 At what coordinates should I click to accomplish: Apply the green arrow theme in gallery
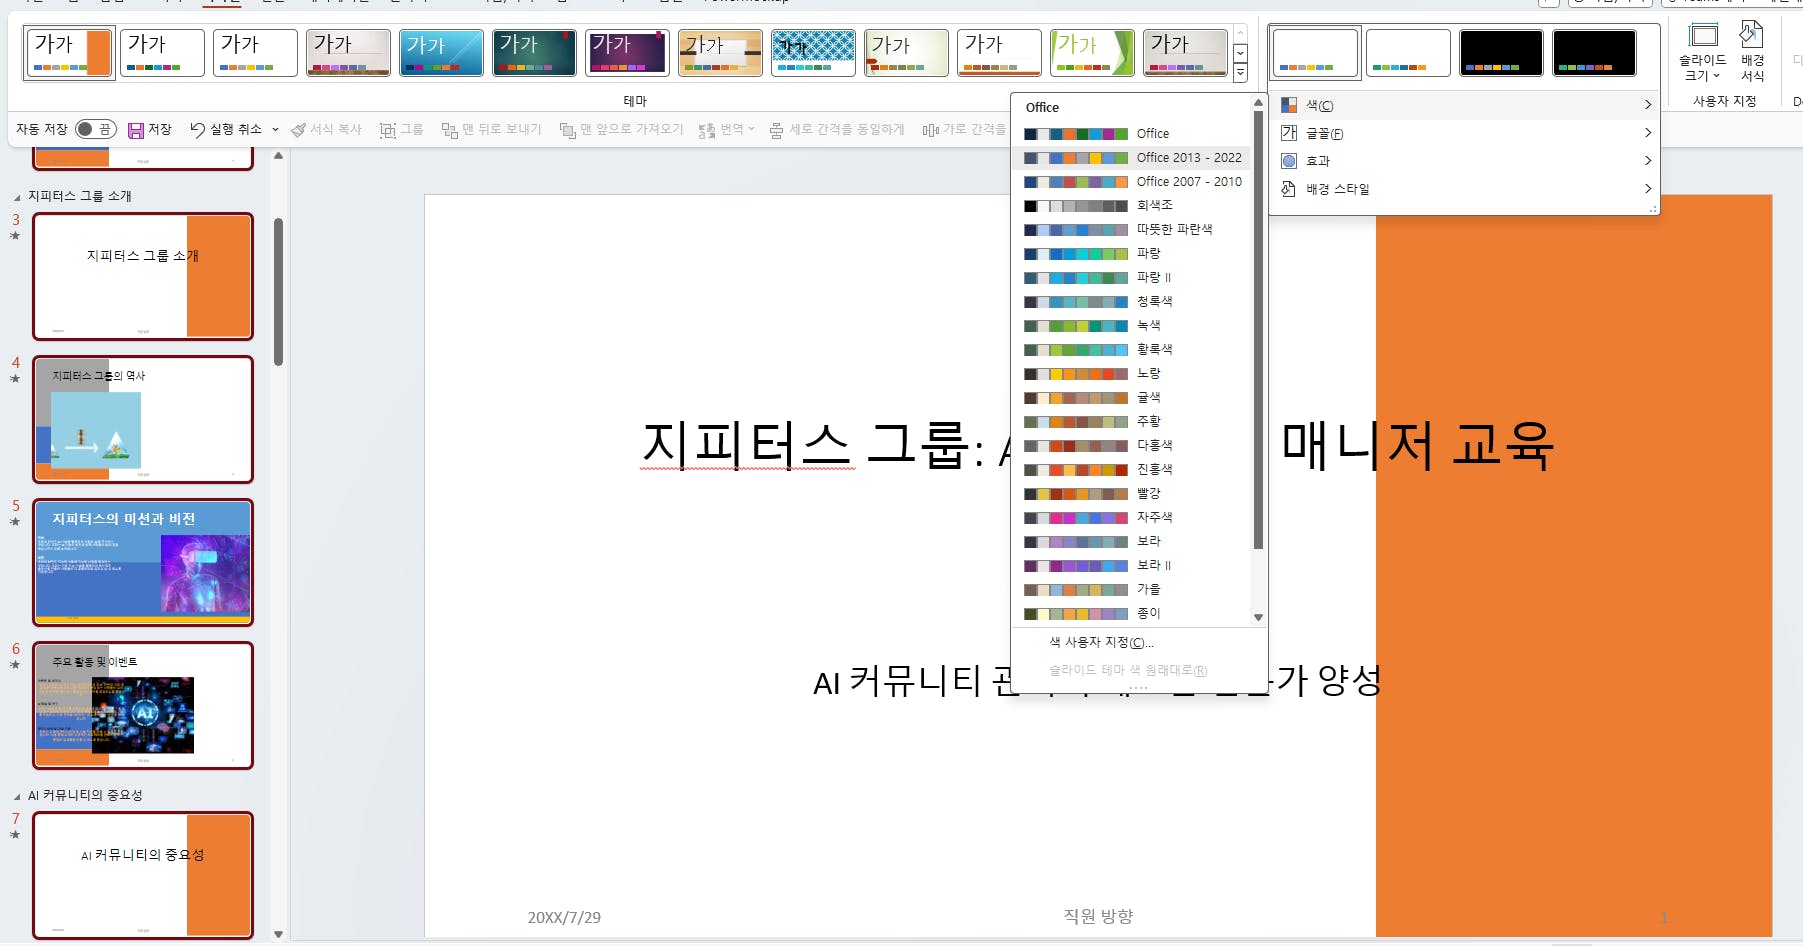[x=1092, y=53]
